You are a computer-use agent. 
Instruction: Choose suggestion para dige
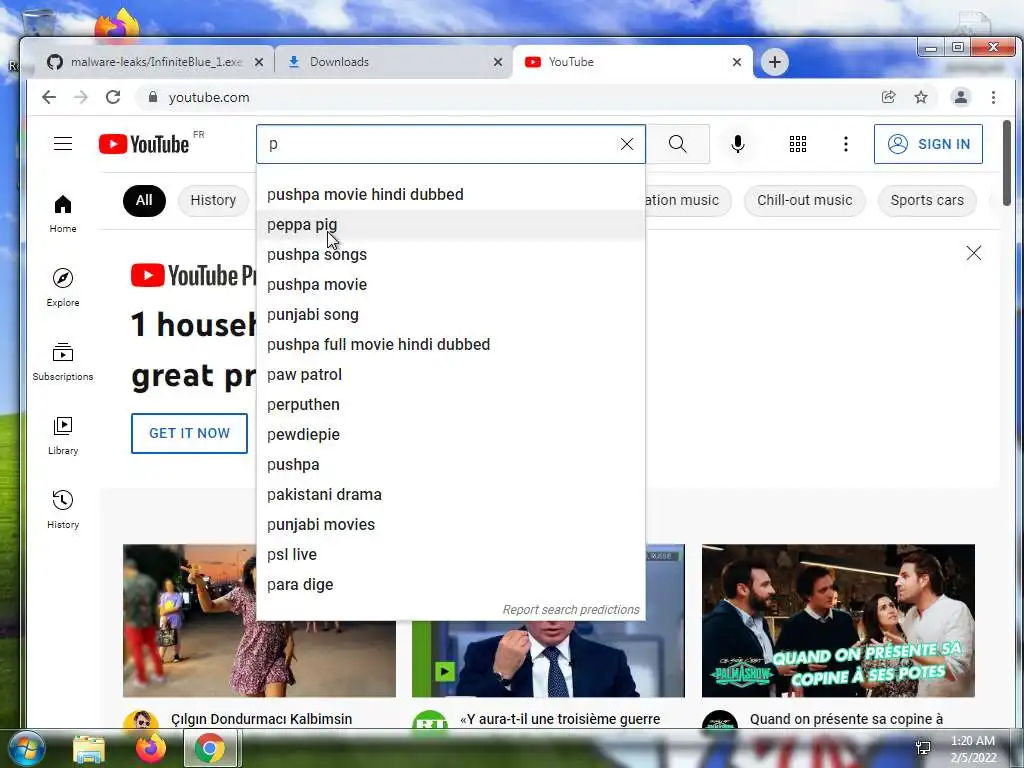pos(451,584)
